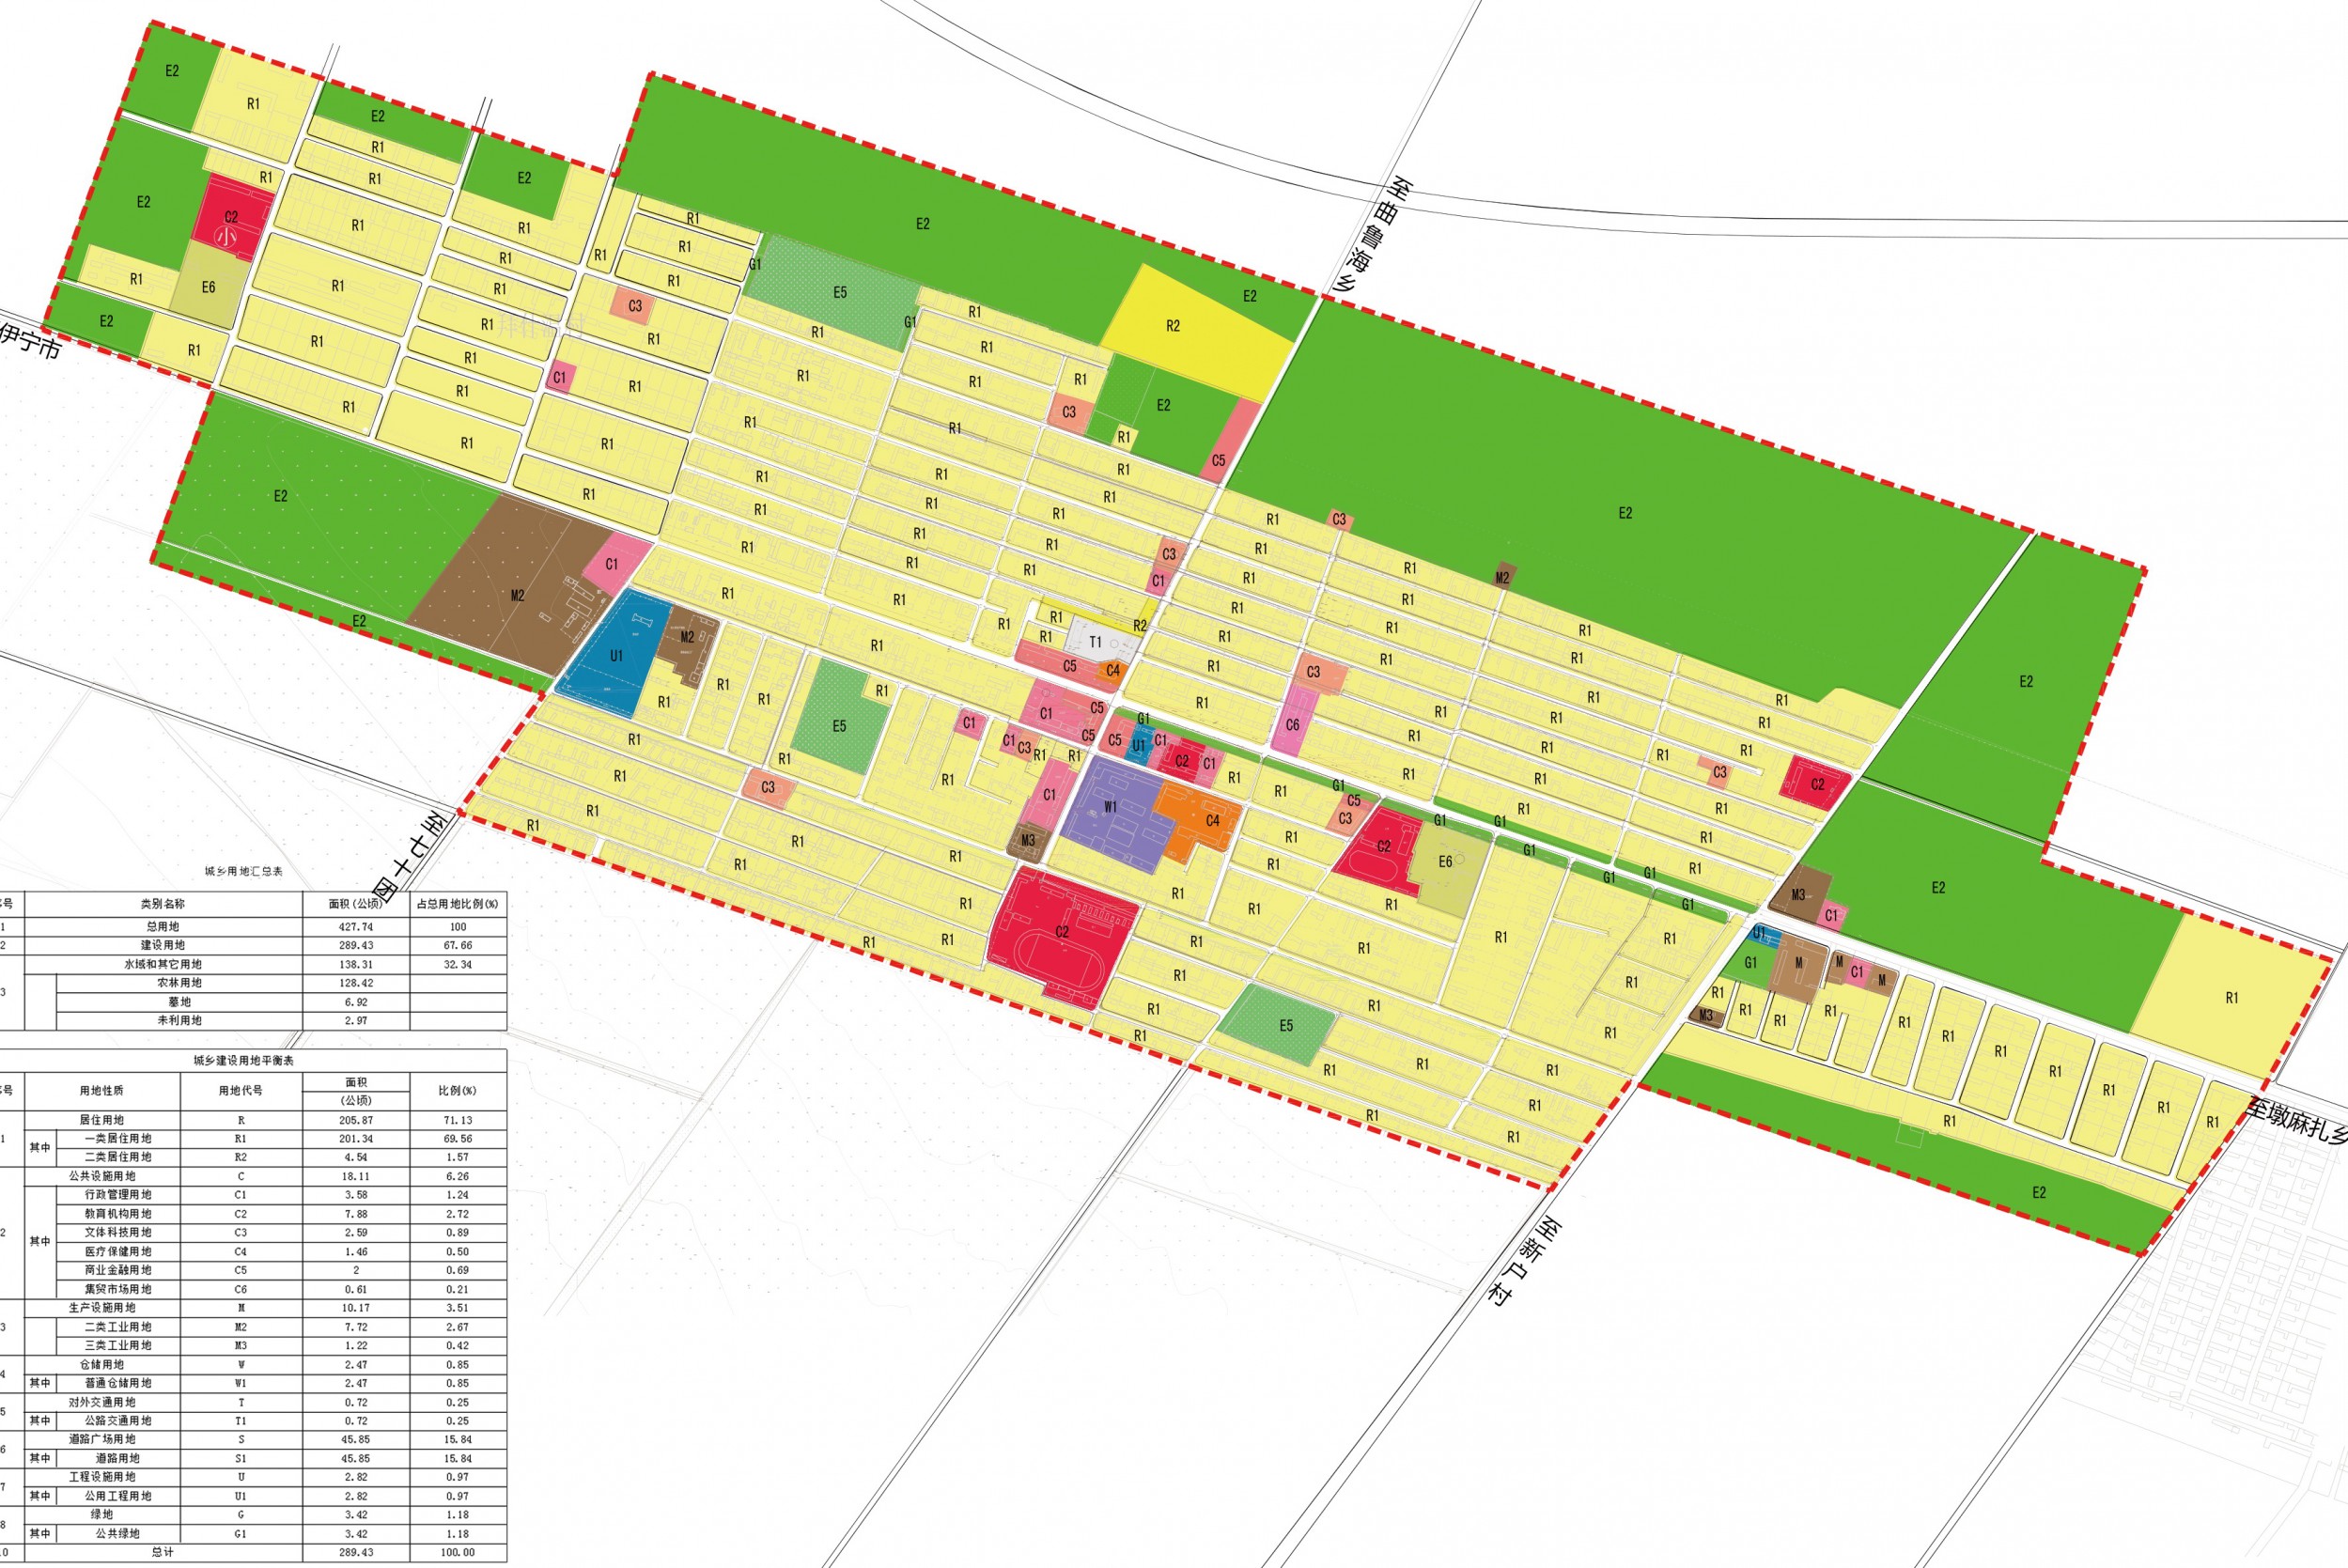Click the area value 10.17
This screenshot has width=2348, height=1568.
point(356,1307)
